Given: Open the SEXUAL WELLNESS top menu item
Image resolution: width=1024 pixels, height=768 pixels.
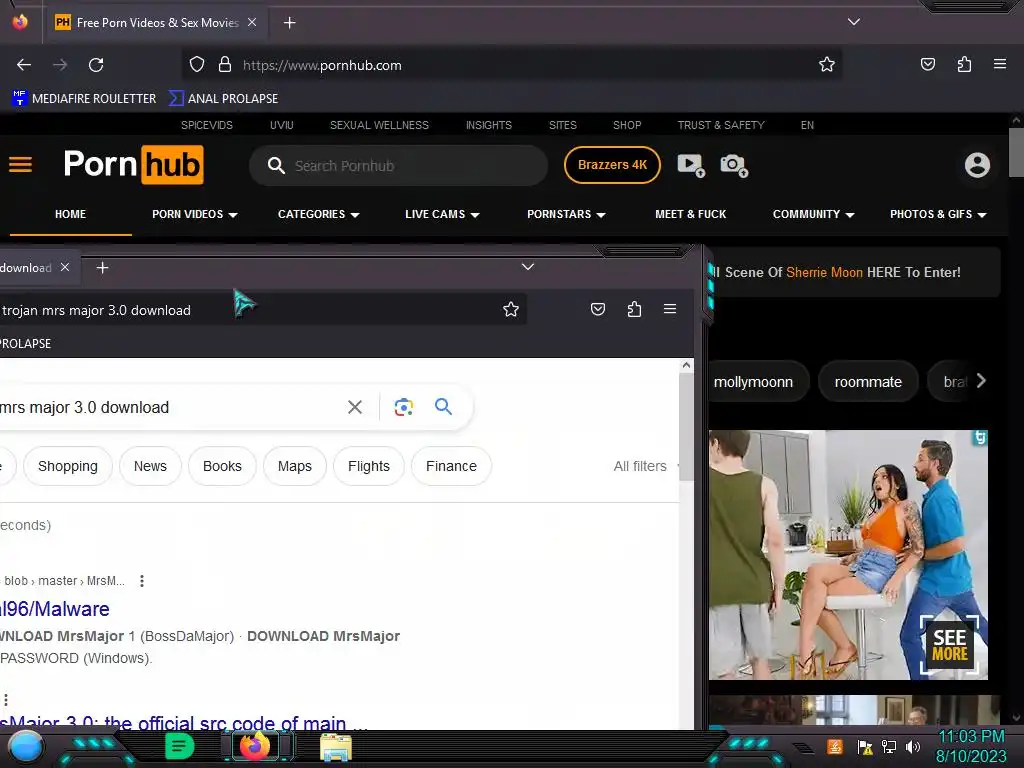Looking at the screenshot, I should pos(379,125).
